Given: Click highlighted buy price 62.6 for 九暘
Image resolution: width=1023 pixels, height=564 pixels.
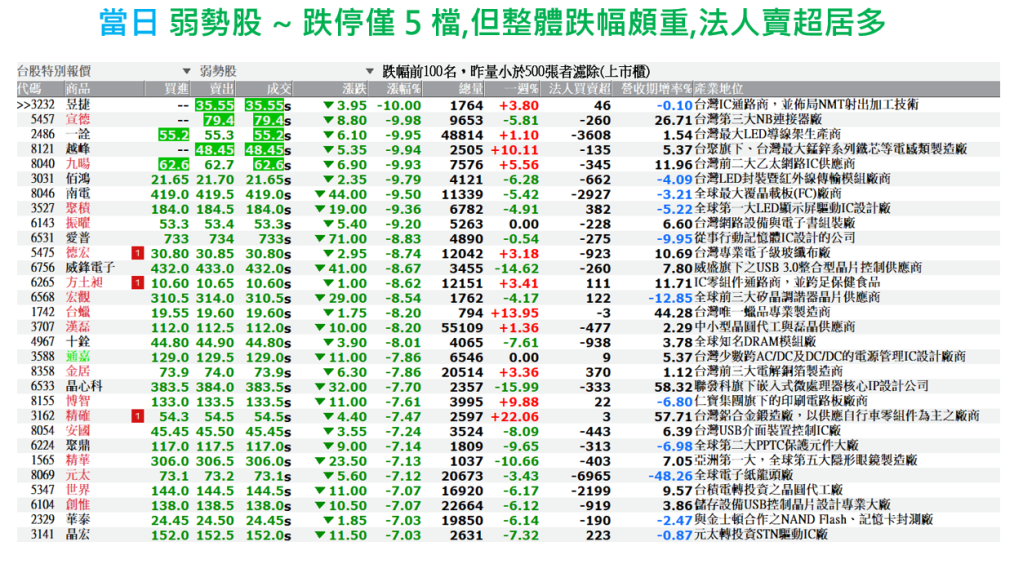Looking at the screenshot, I should click(x=172, y=164).
